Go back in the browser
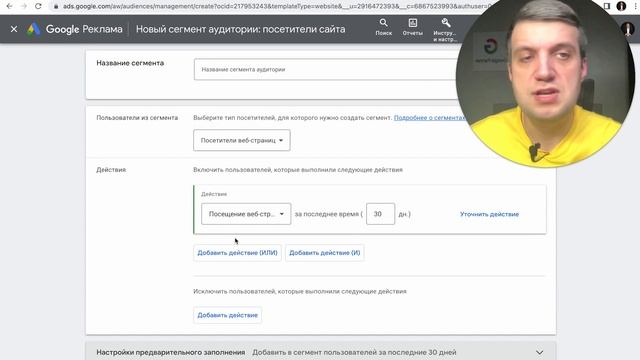The width and height of the screenshot is (640, 360). (9, 6)
